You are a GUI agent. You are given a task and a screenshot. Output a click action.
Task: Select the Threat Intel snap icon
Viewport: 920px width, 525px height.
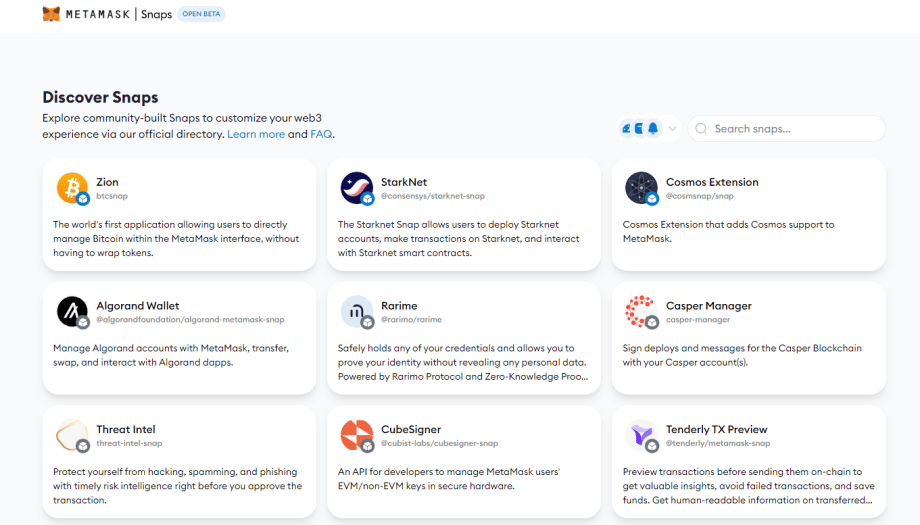point(72,435)
